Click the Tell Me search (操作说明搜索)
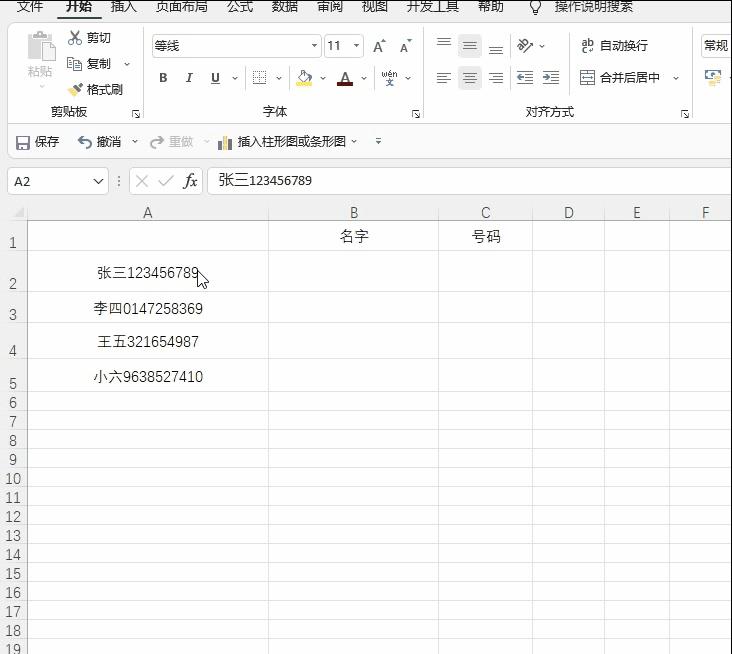Viewport: 732px width, 654px height. click(x=593, y=6)
